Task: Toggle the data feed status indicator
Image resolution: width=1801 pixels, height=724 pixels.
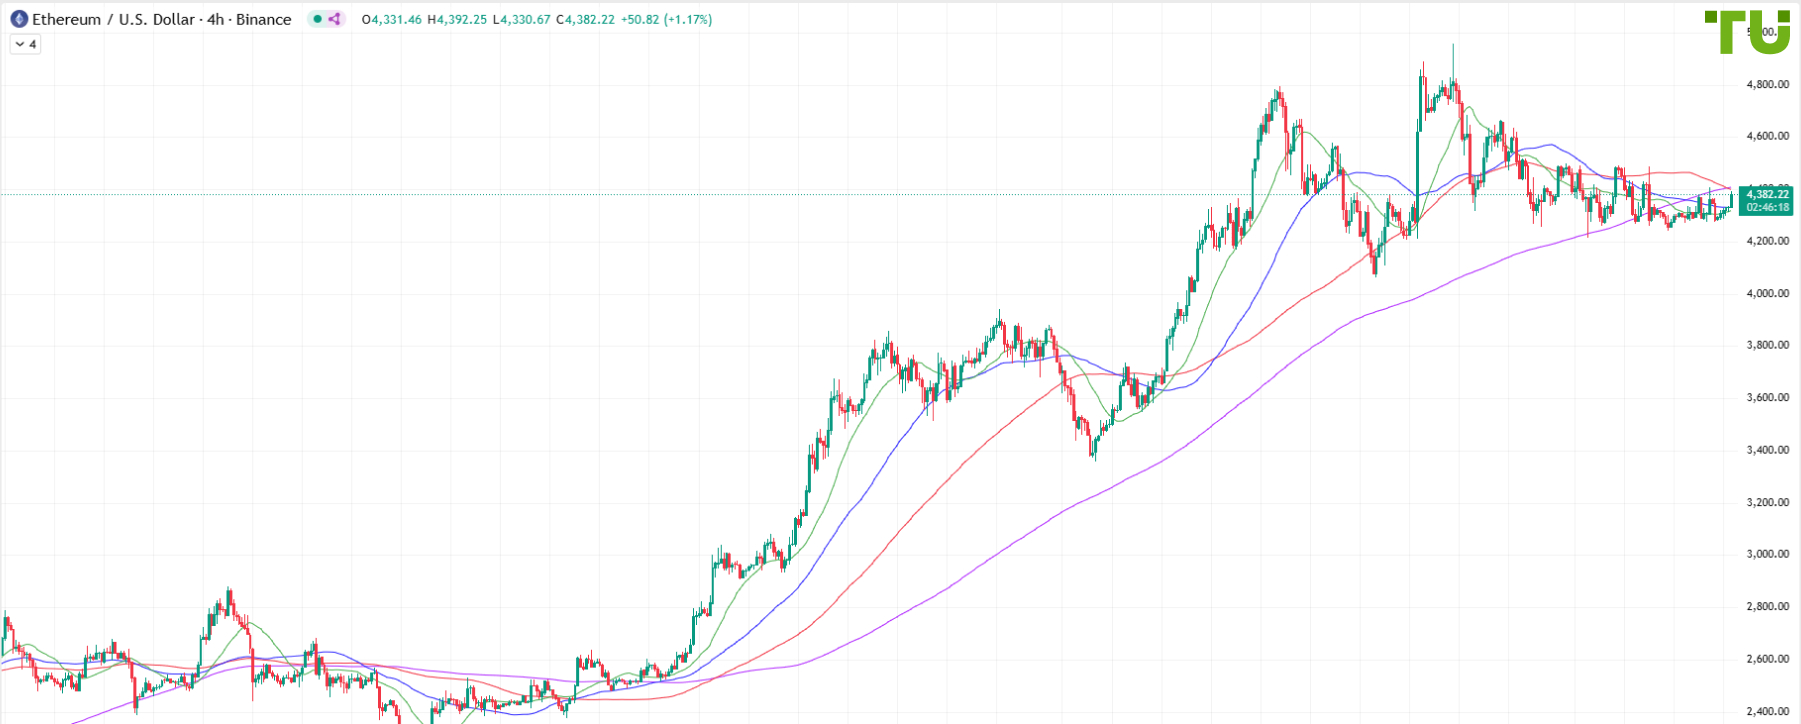Action: [x=317, y=19]
